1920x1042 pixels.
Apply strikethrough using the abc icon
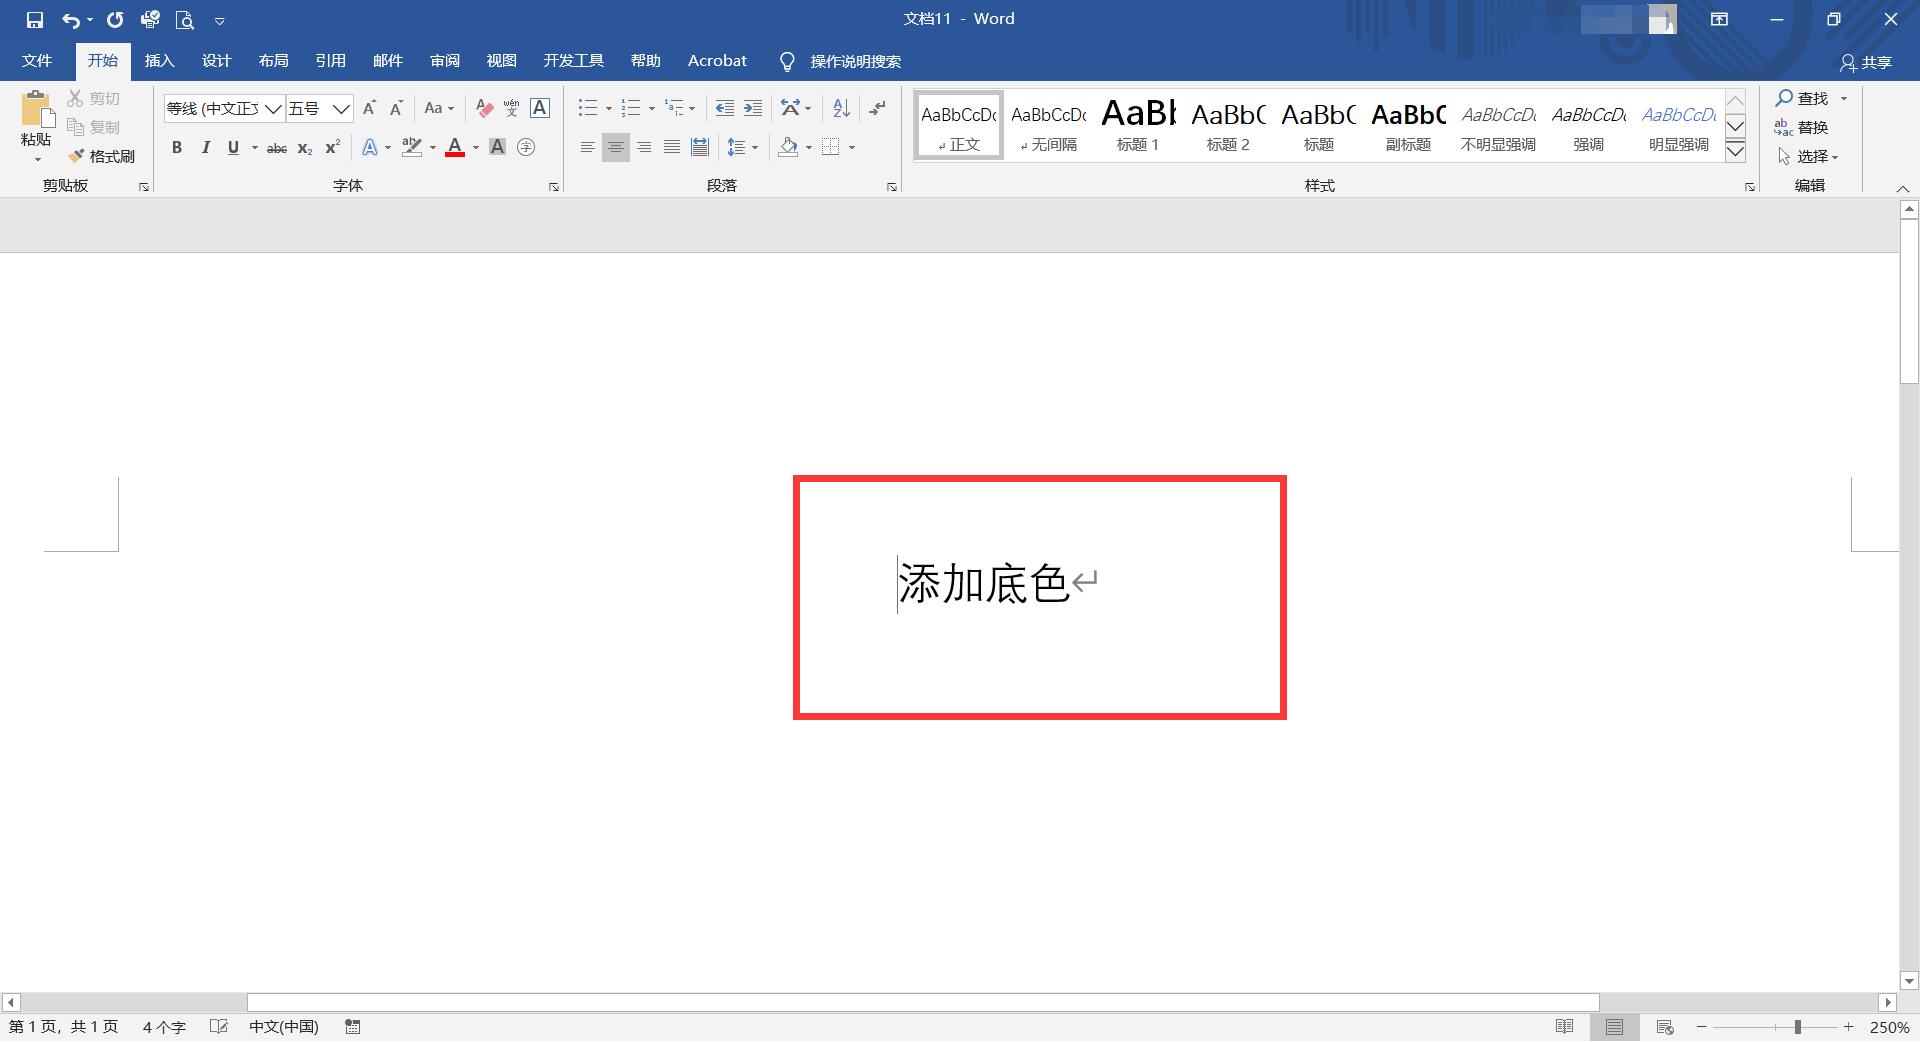pos(277,148)
